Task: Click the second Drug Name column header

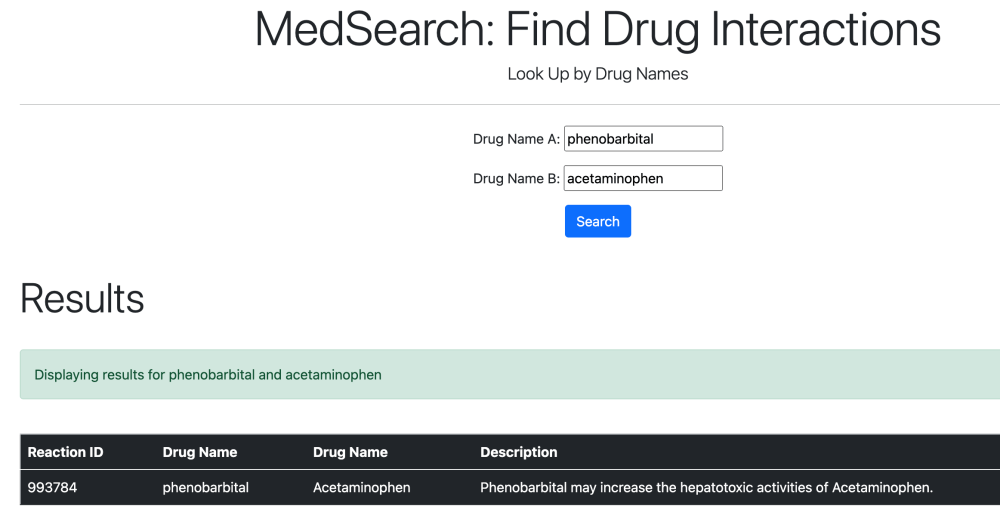Action: point(350,452)
